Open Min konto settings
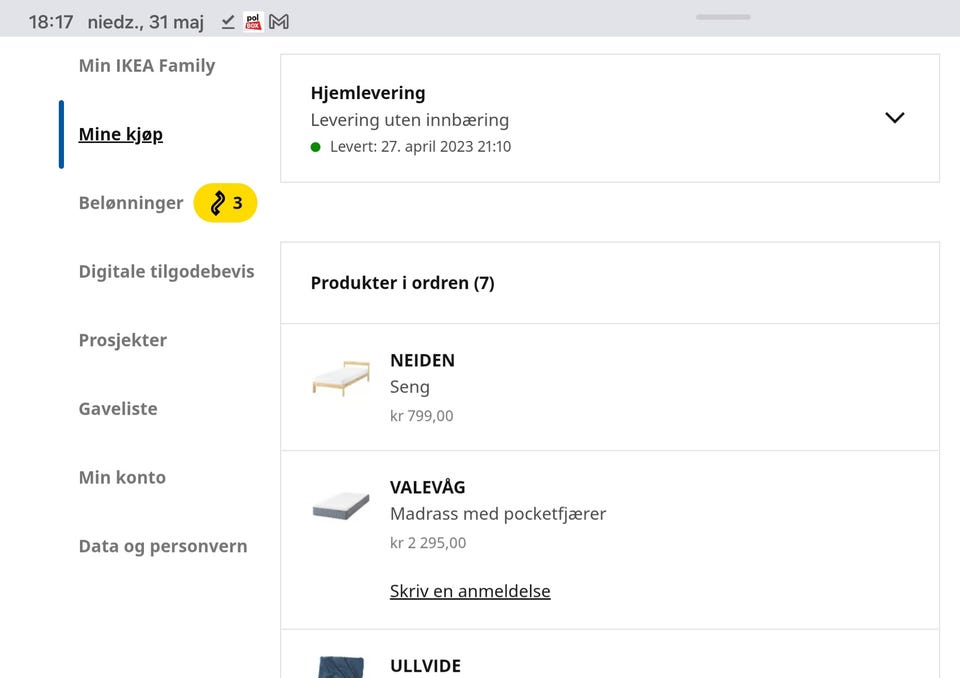Image resolution: width=960 pixels, height=678 pixels. tap(122, 477)
